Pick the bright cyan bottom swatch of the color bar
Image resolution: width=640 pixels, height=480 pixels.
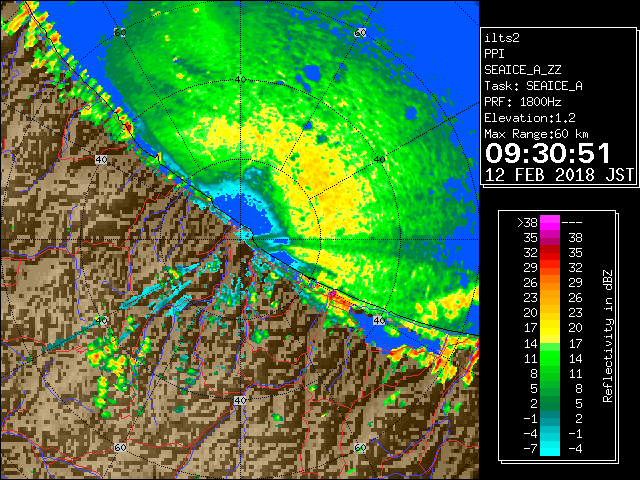550,449
